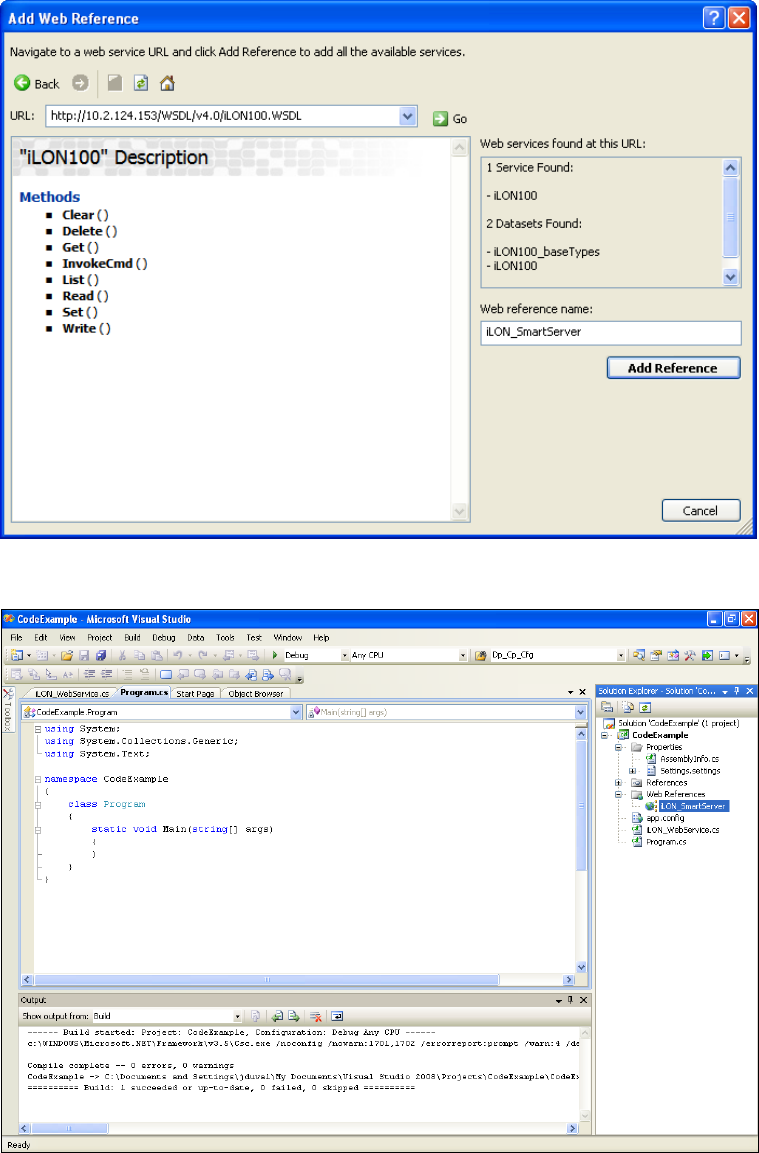The height and width of the screenshot is (1153, 759).
Task: Toggle Word Wrap icon in Output pane
Action: pos(336,1016)
